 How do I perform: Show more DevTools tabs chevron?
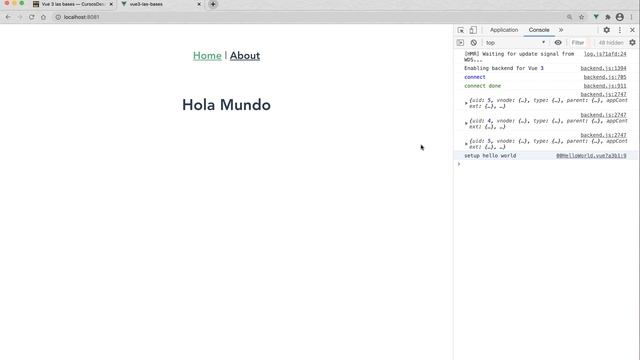[x=561, y=30]
